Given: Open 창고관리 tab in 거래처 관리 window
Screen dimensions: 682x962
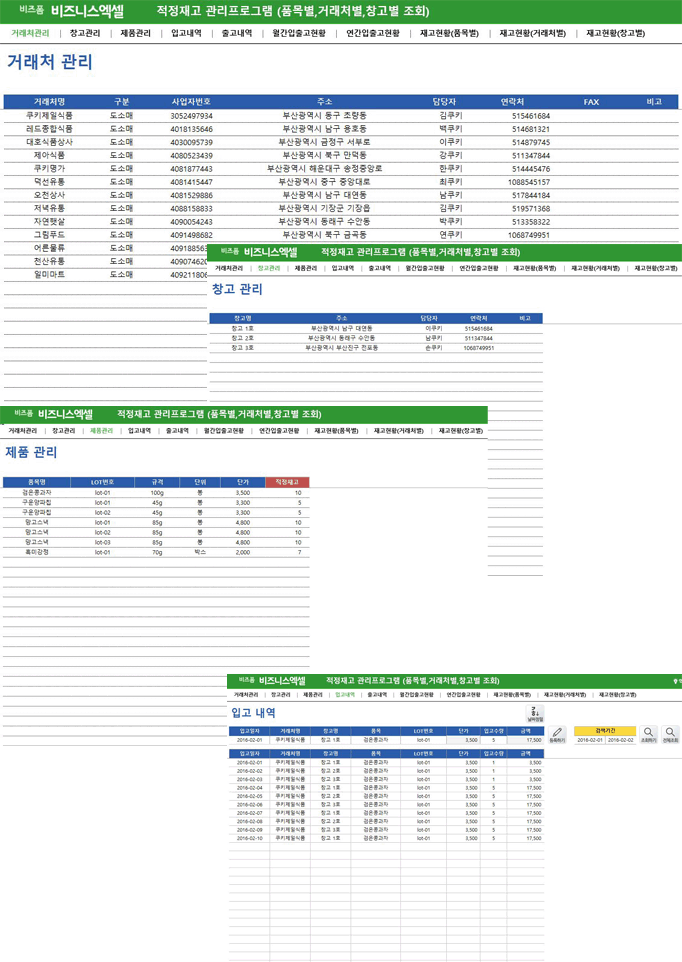Looking at the screenshot, I should pos(85,33).
